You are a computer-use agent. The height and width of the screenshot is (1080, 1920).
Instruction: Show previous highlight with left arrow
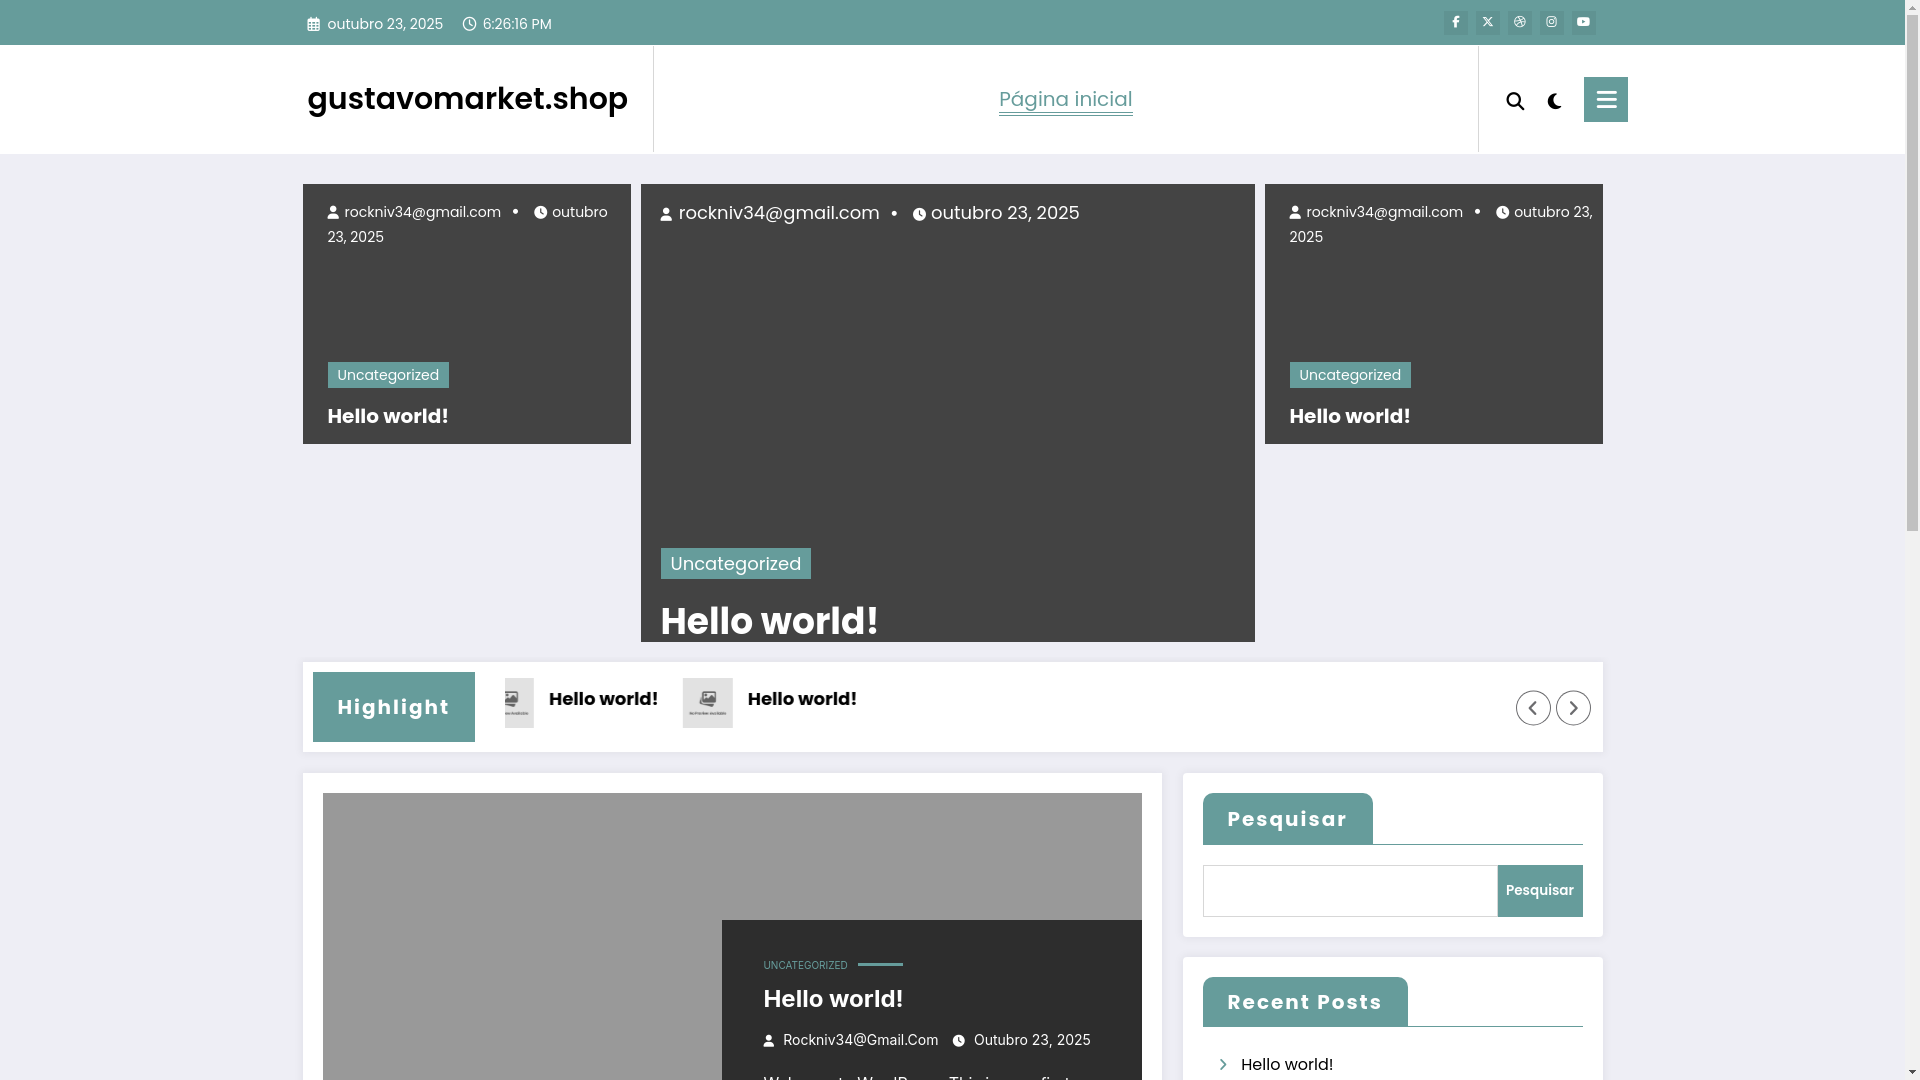pyautogui.click(x=1532, y=708)
